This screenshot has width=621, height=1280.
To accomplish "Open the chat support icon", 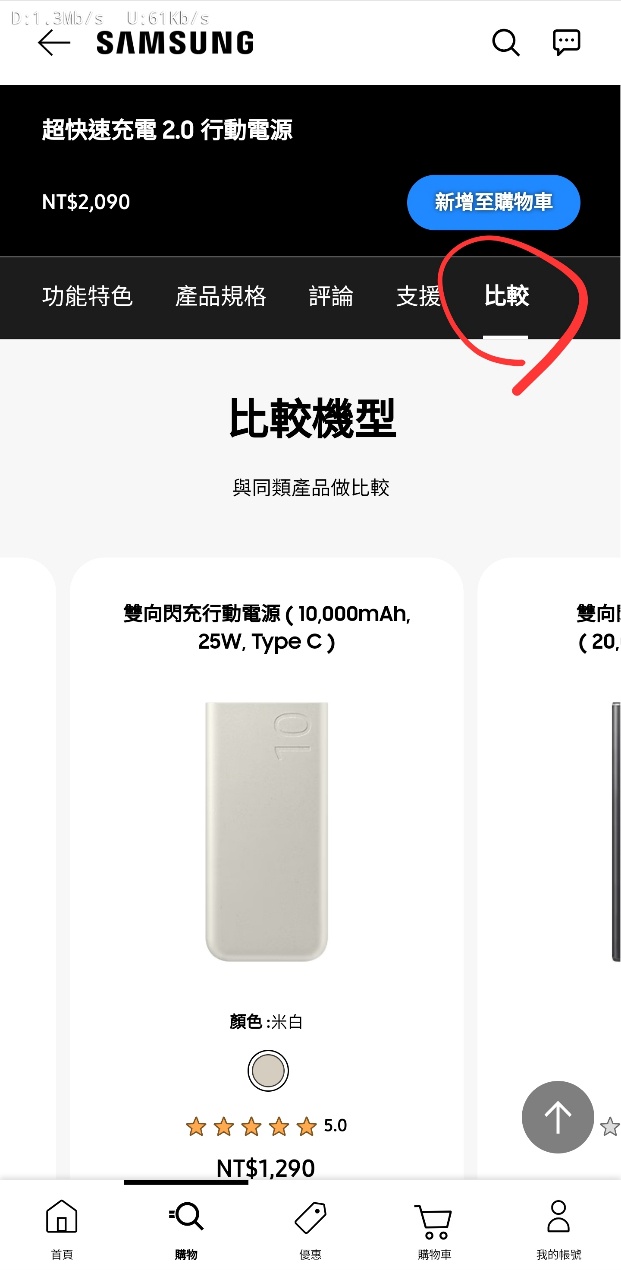I will pos(567,42).
